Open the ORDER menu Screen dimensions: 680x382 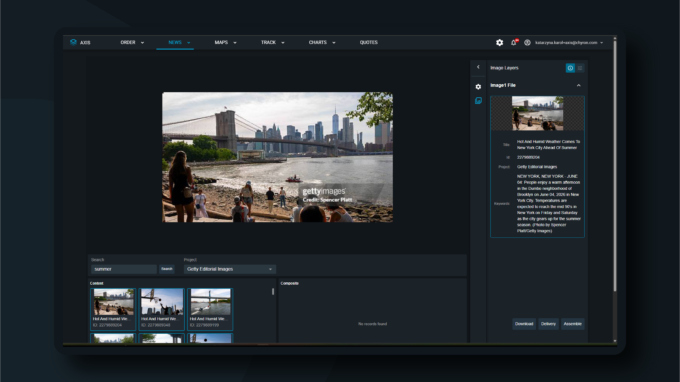[128, 42]
